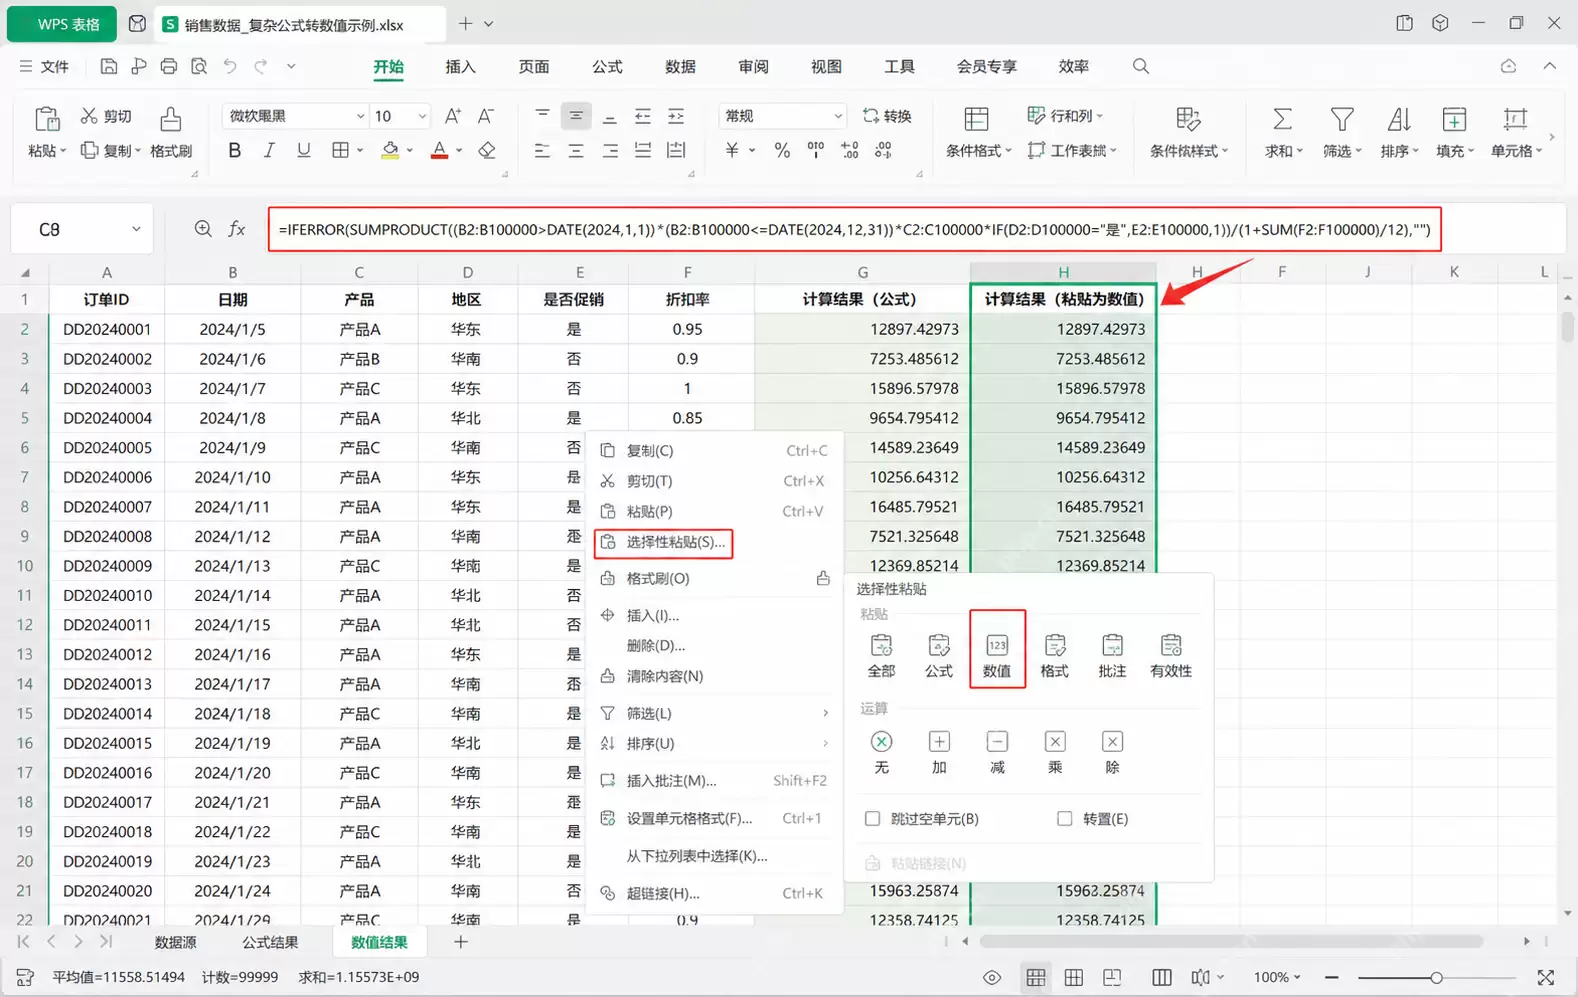Open the 公式 ribbon tab
This screenshot has height=997, width=1578.
[x=607, y=66]
